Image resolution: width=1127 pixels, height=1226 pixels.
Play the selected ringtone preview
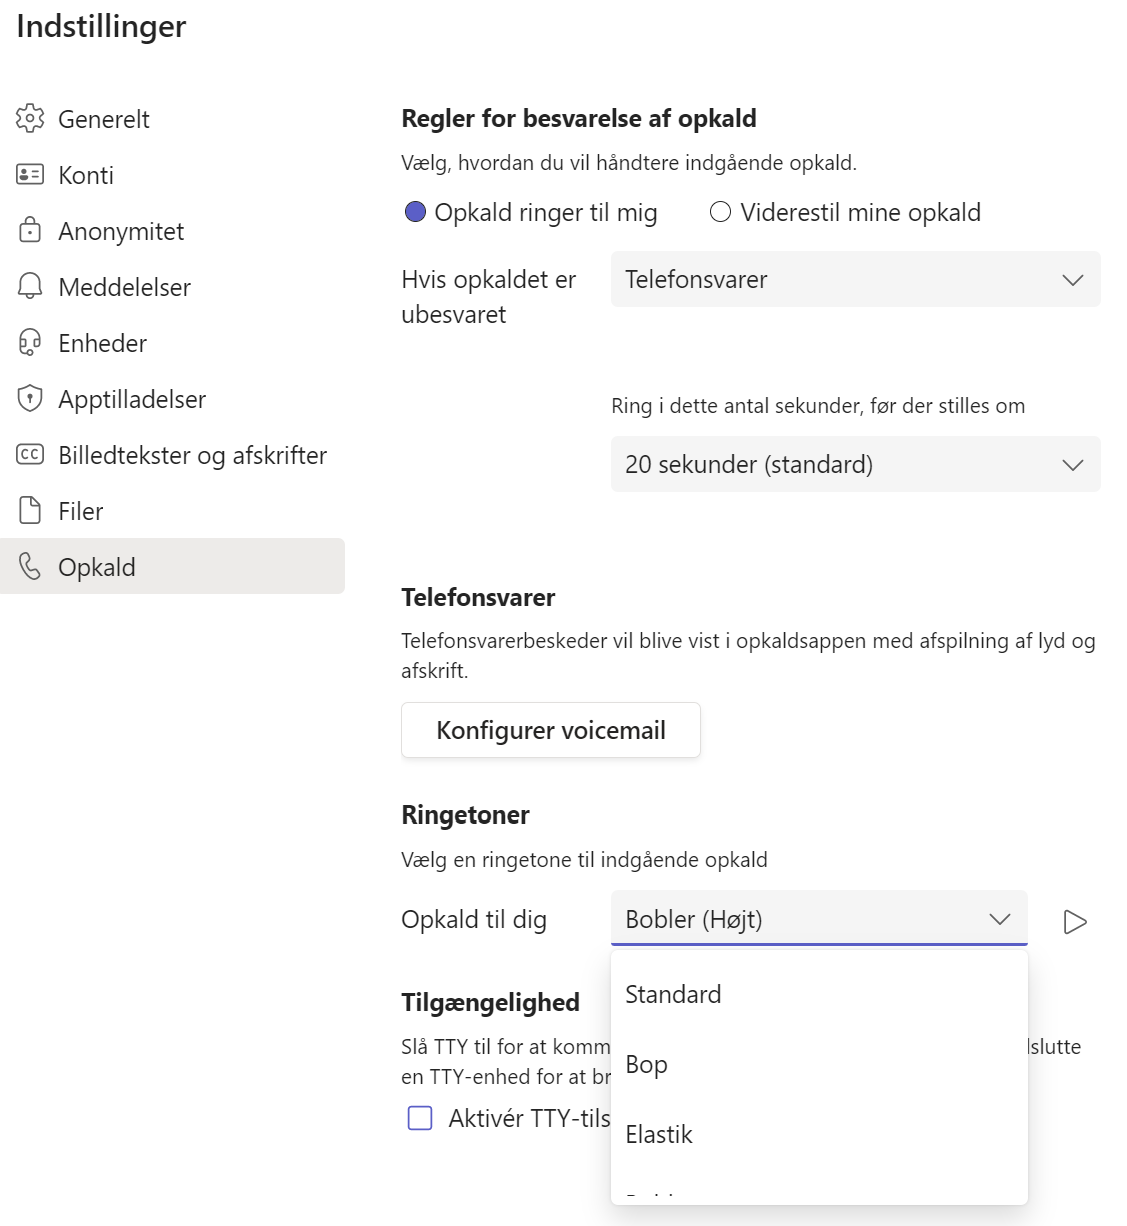tap(1075, 921)
